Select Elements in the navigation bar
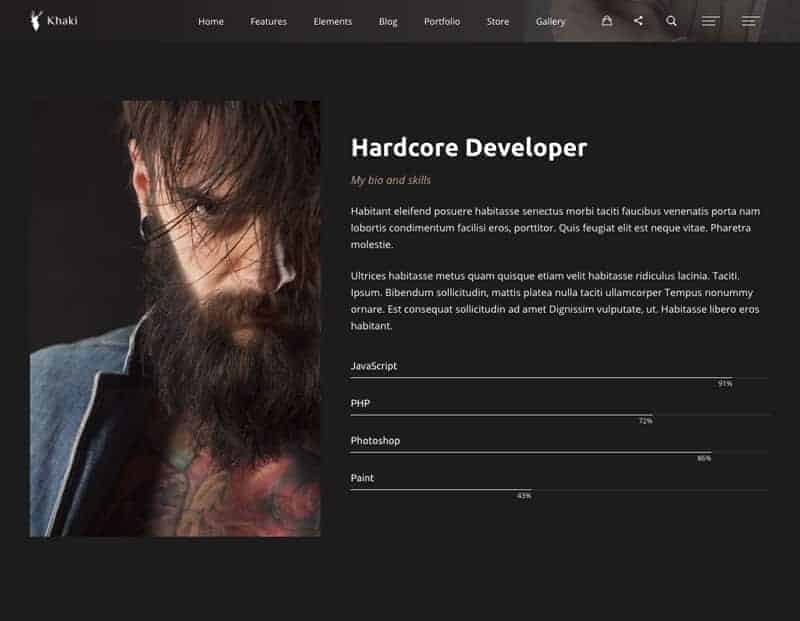 332,21
